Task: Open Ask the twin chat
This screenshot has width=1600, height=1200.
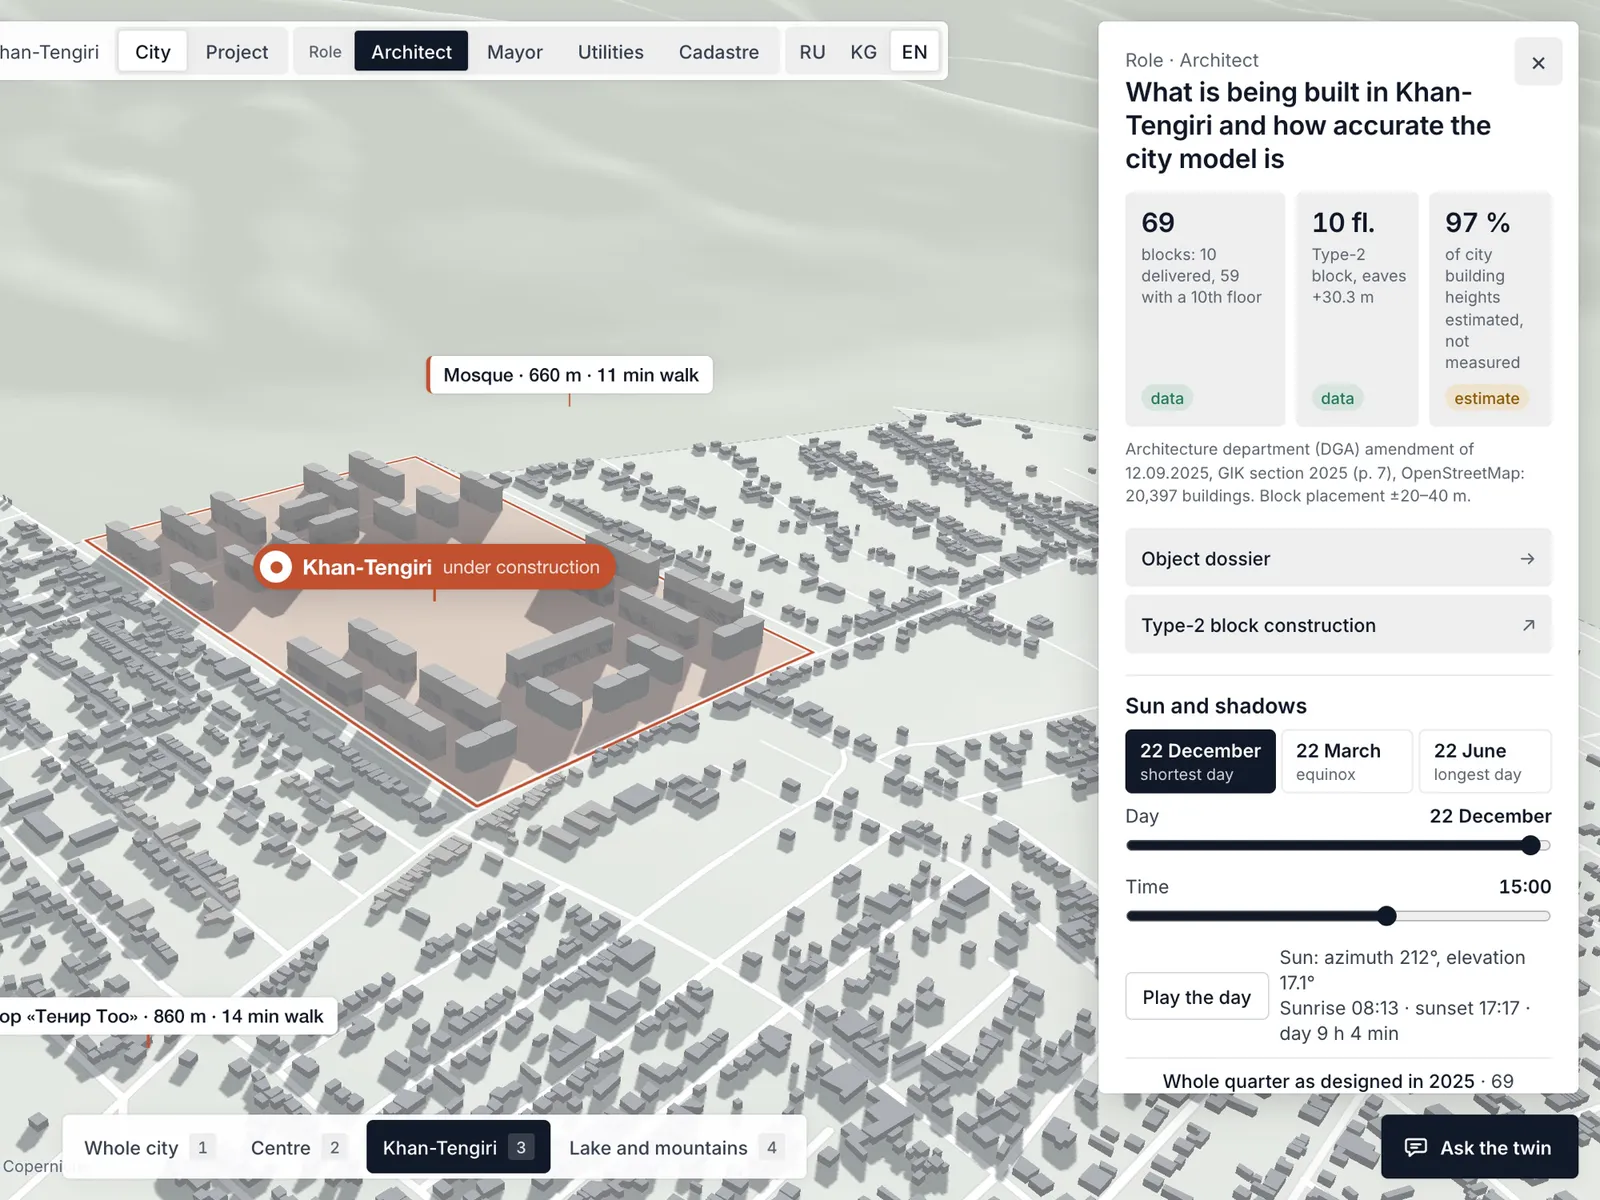Action: [1479, 1147]
